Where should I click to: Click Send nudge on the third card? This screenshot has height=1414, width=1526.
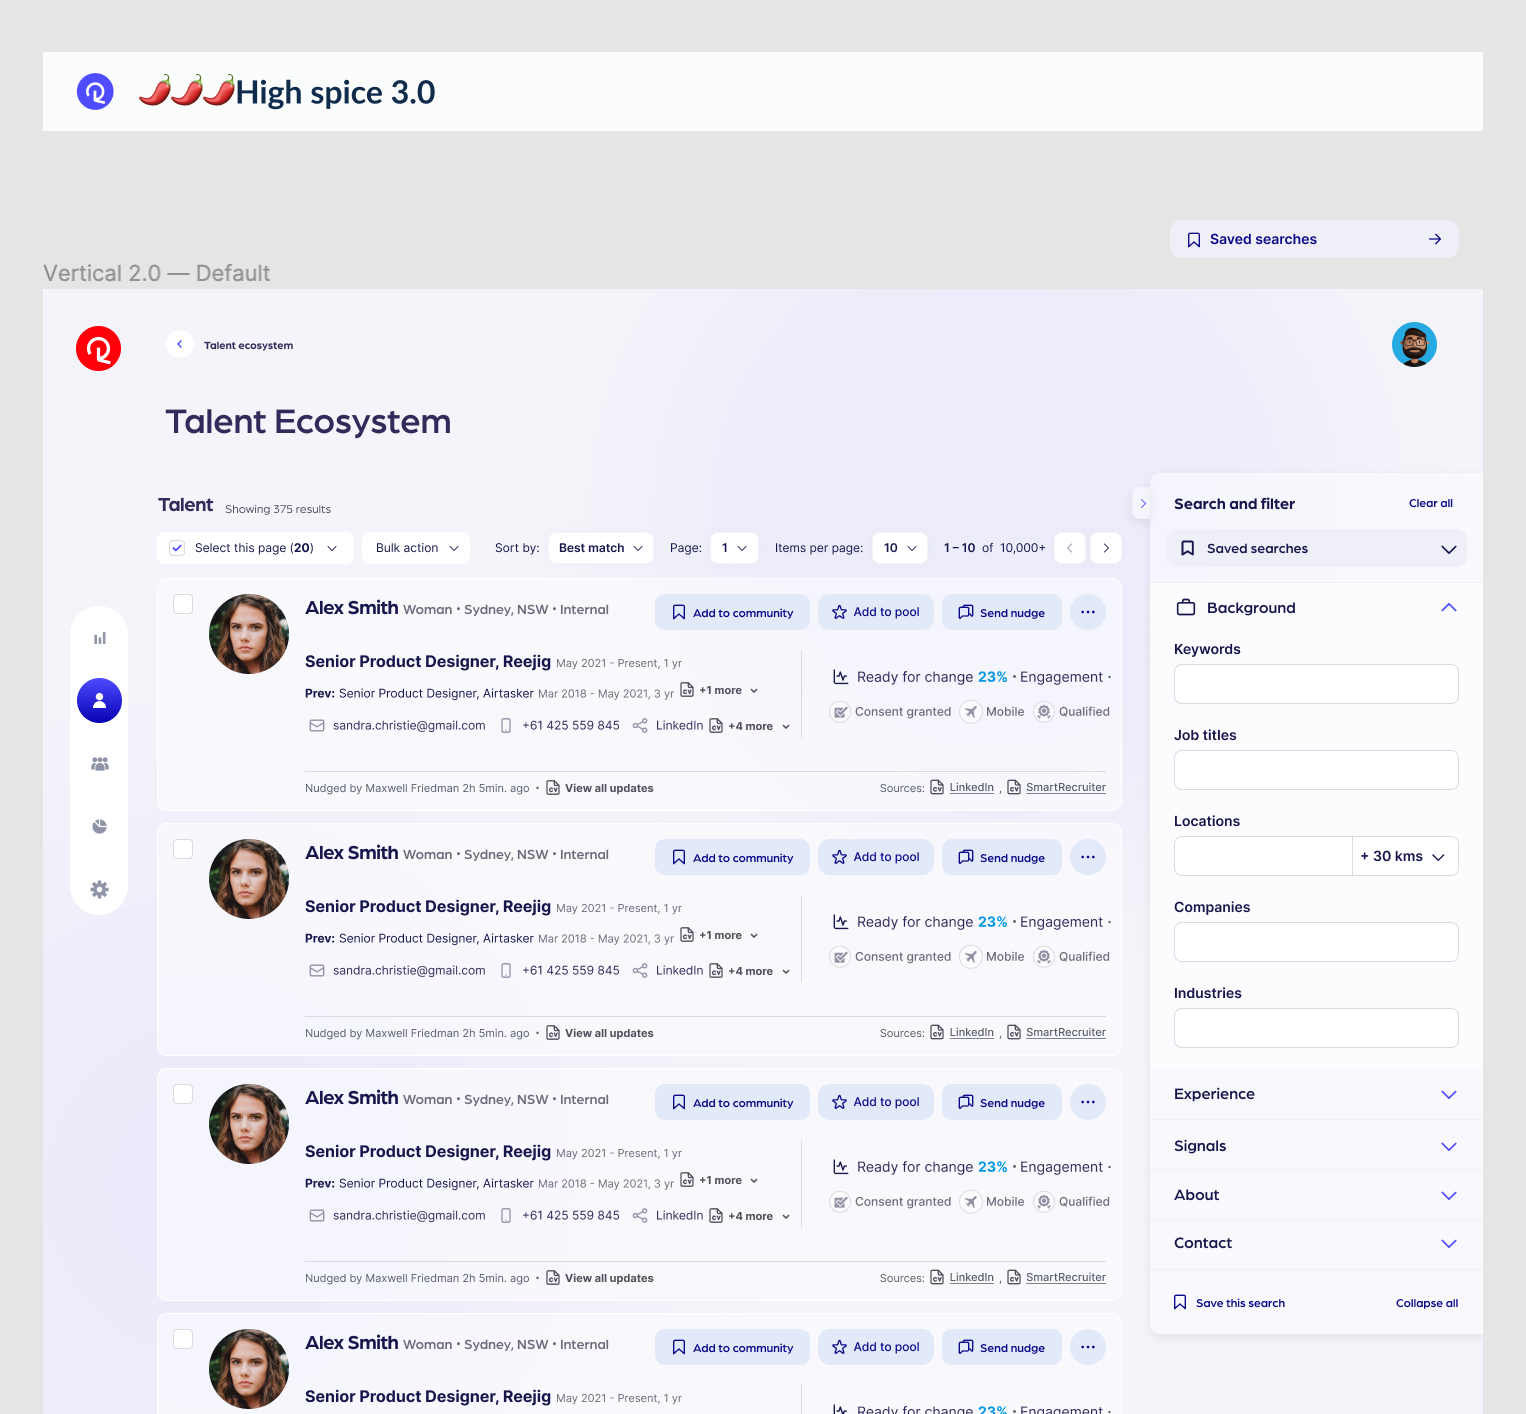click(x=1001, y=1102)
